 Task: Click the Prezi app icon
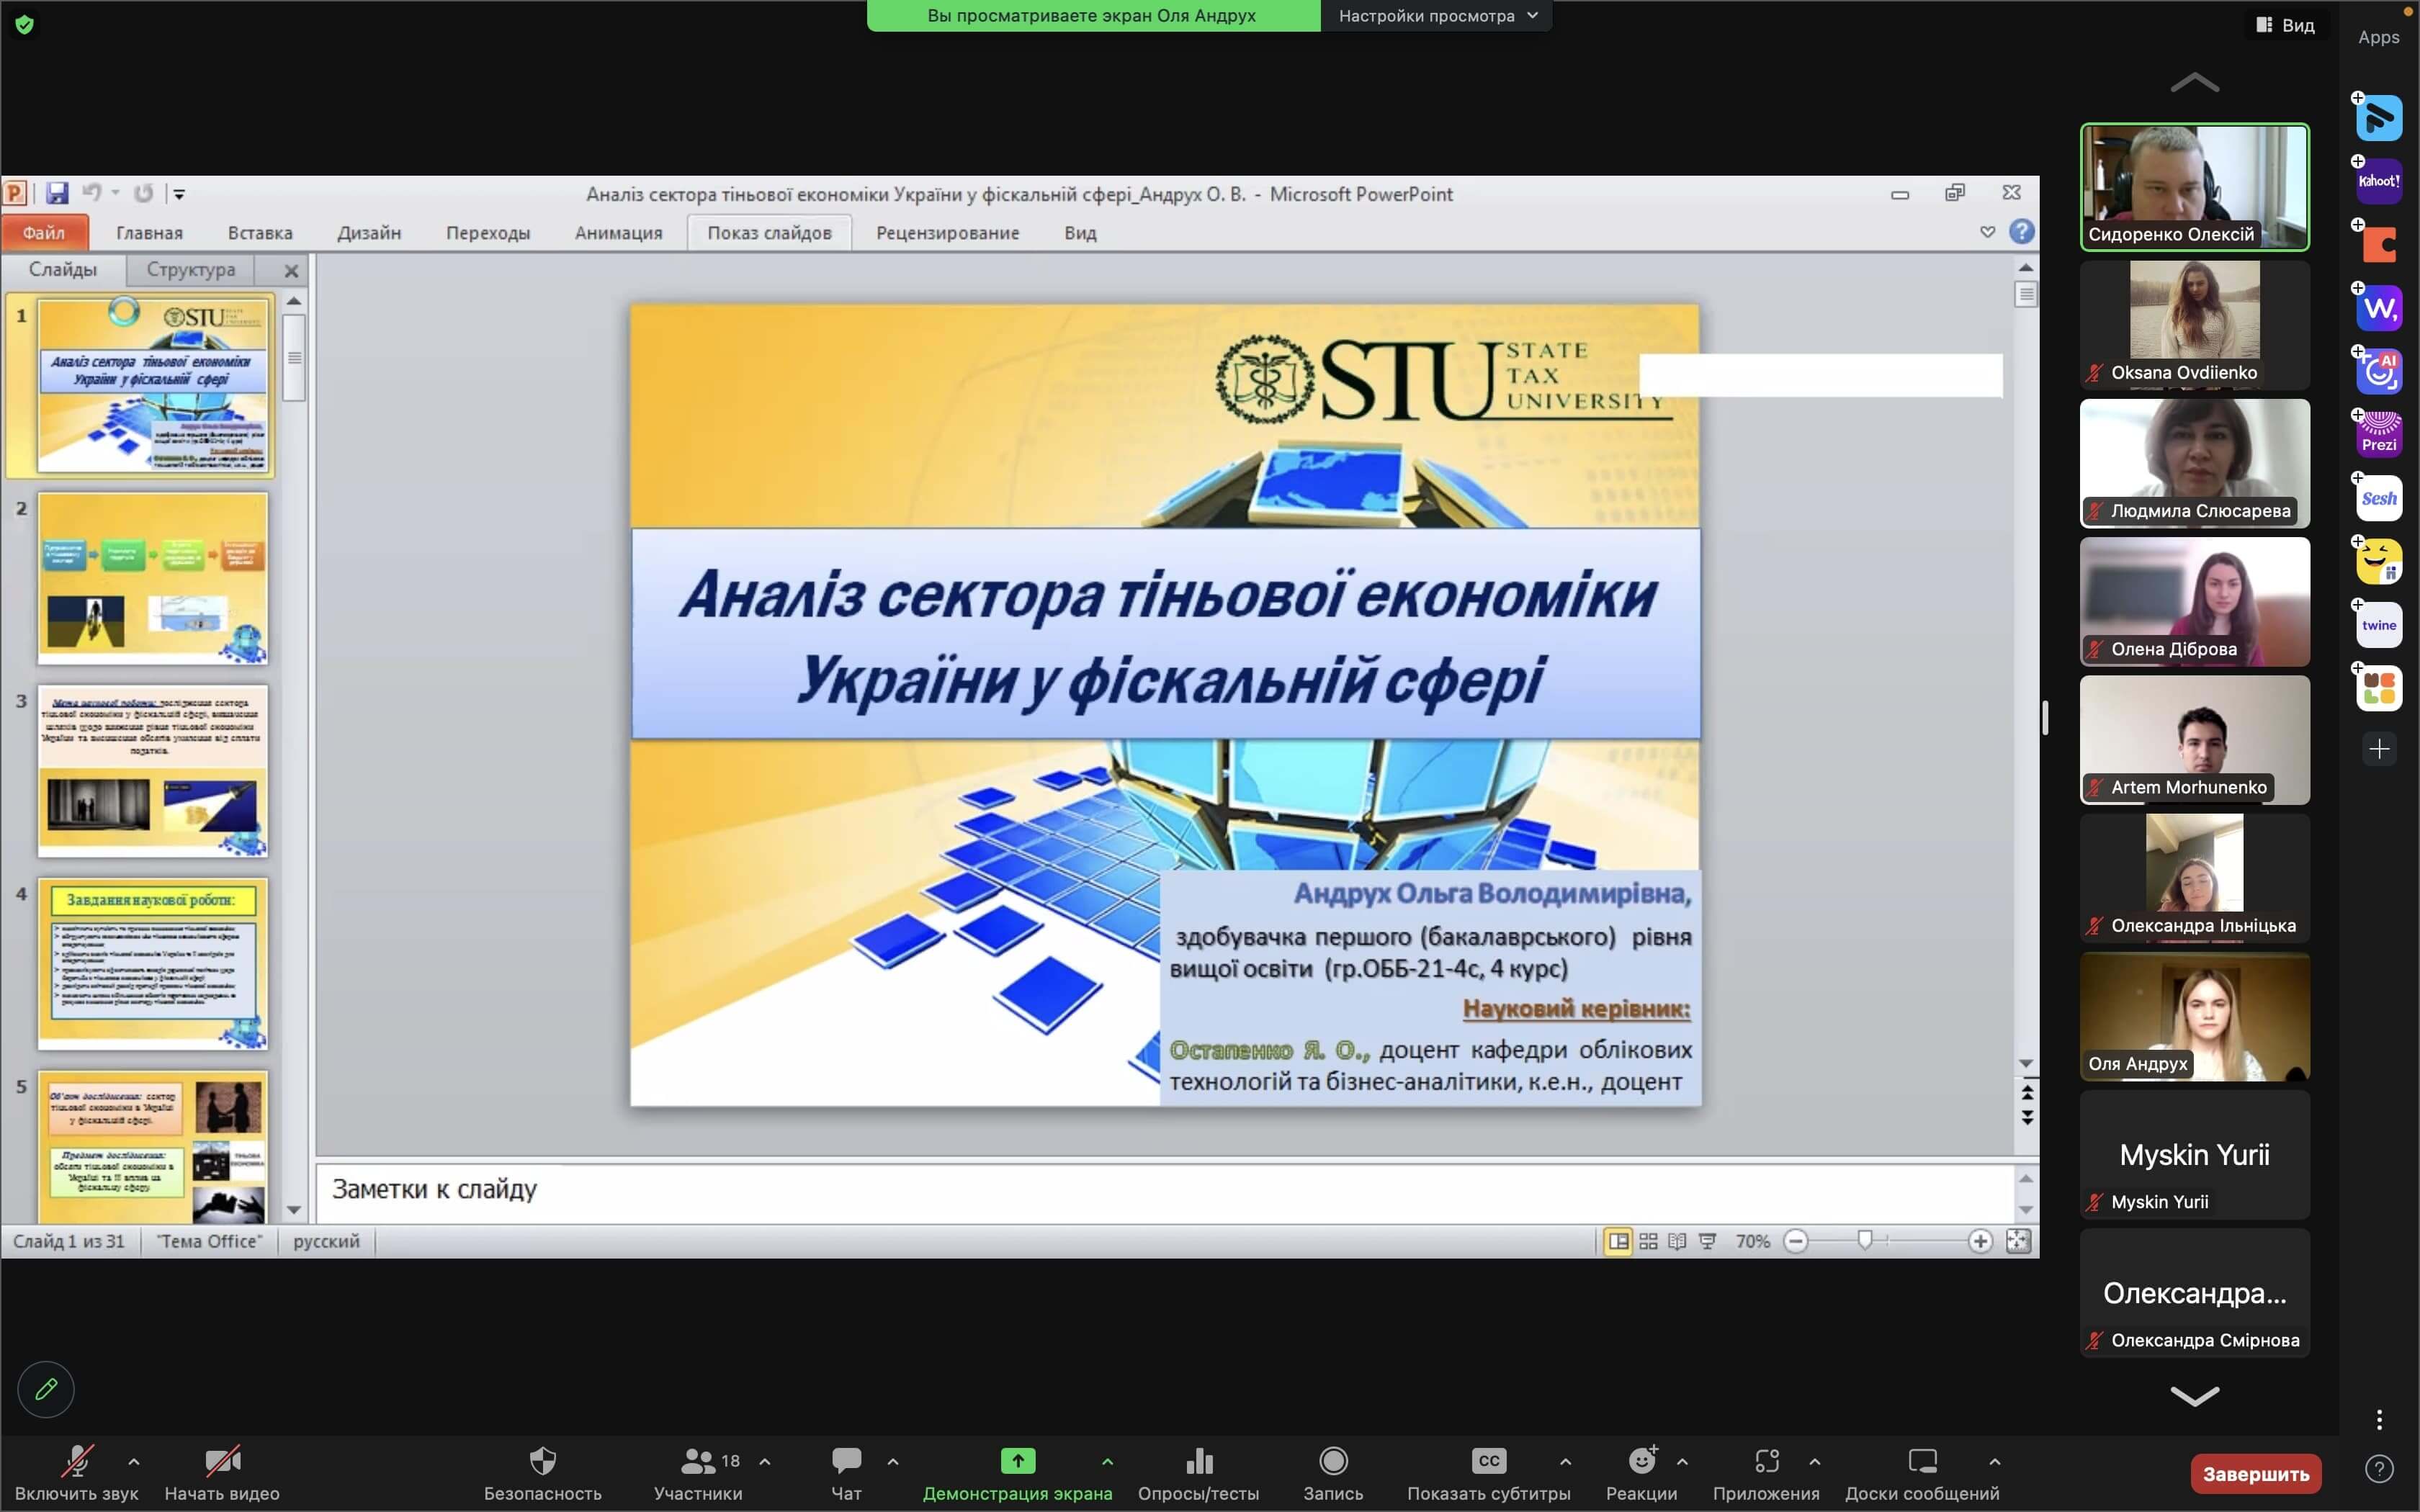coord(2379,434)
